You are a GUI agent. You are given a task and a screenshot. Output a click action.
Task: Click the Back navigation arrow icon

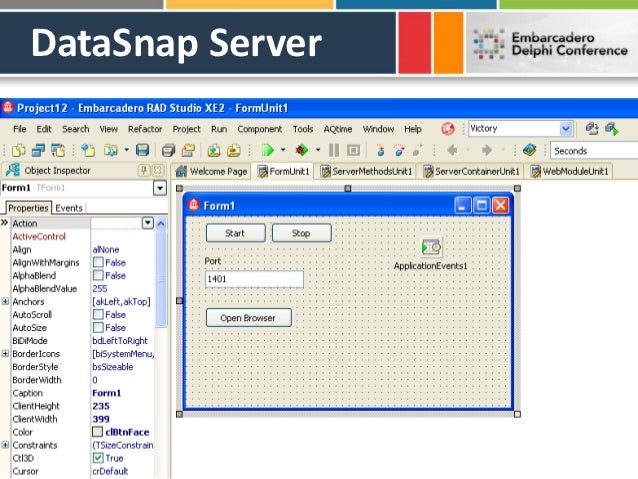(x=452, y=151)
